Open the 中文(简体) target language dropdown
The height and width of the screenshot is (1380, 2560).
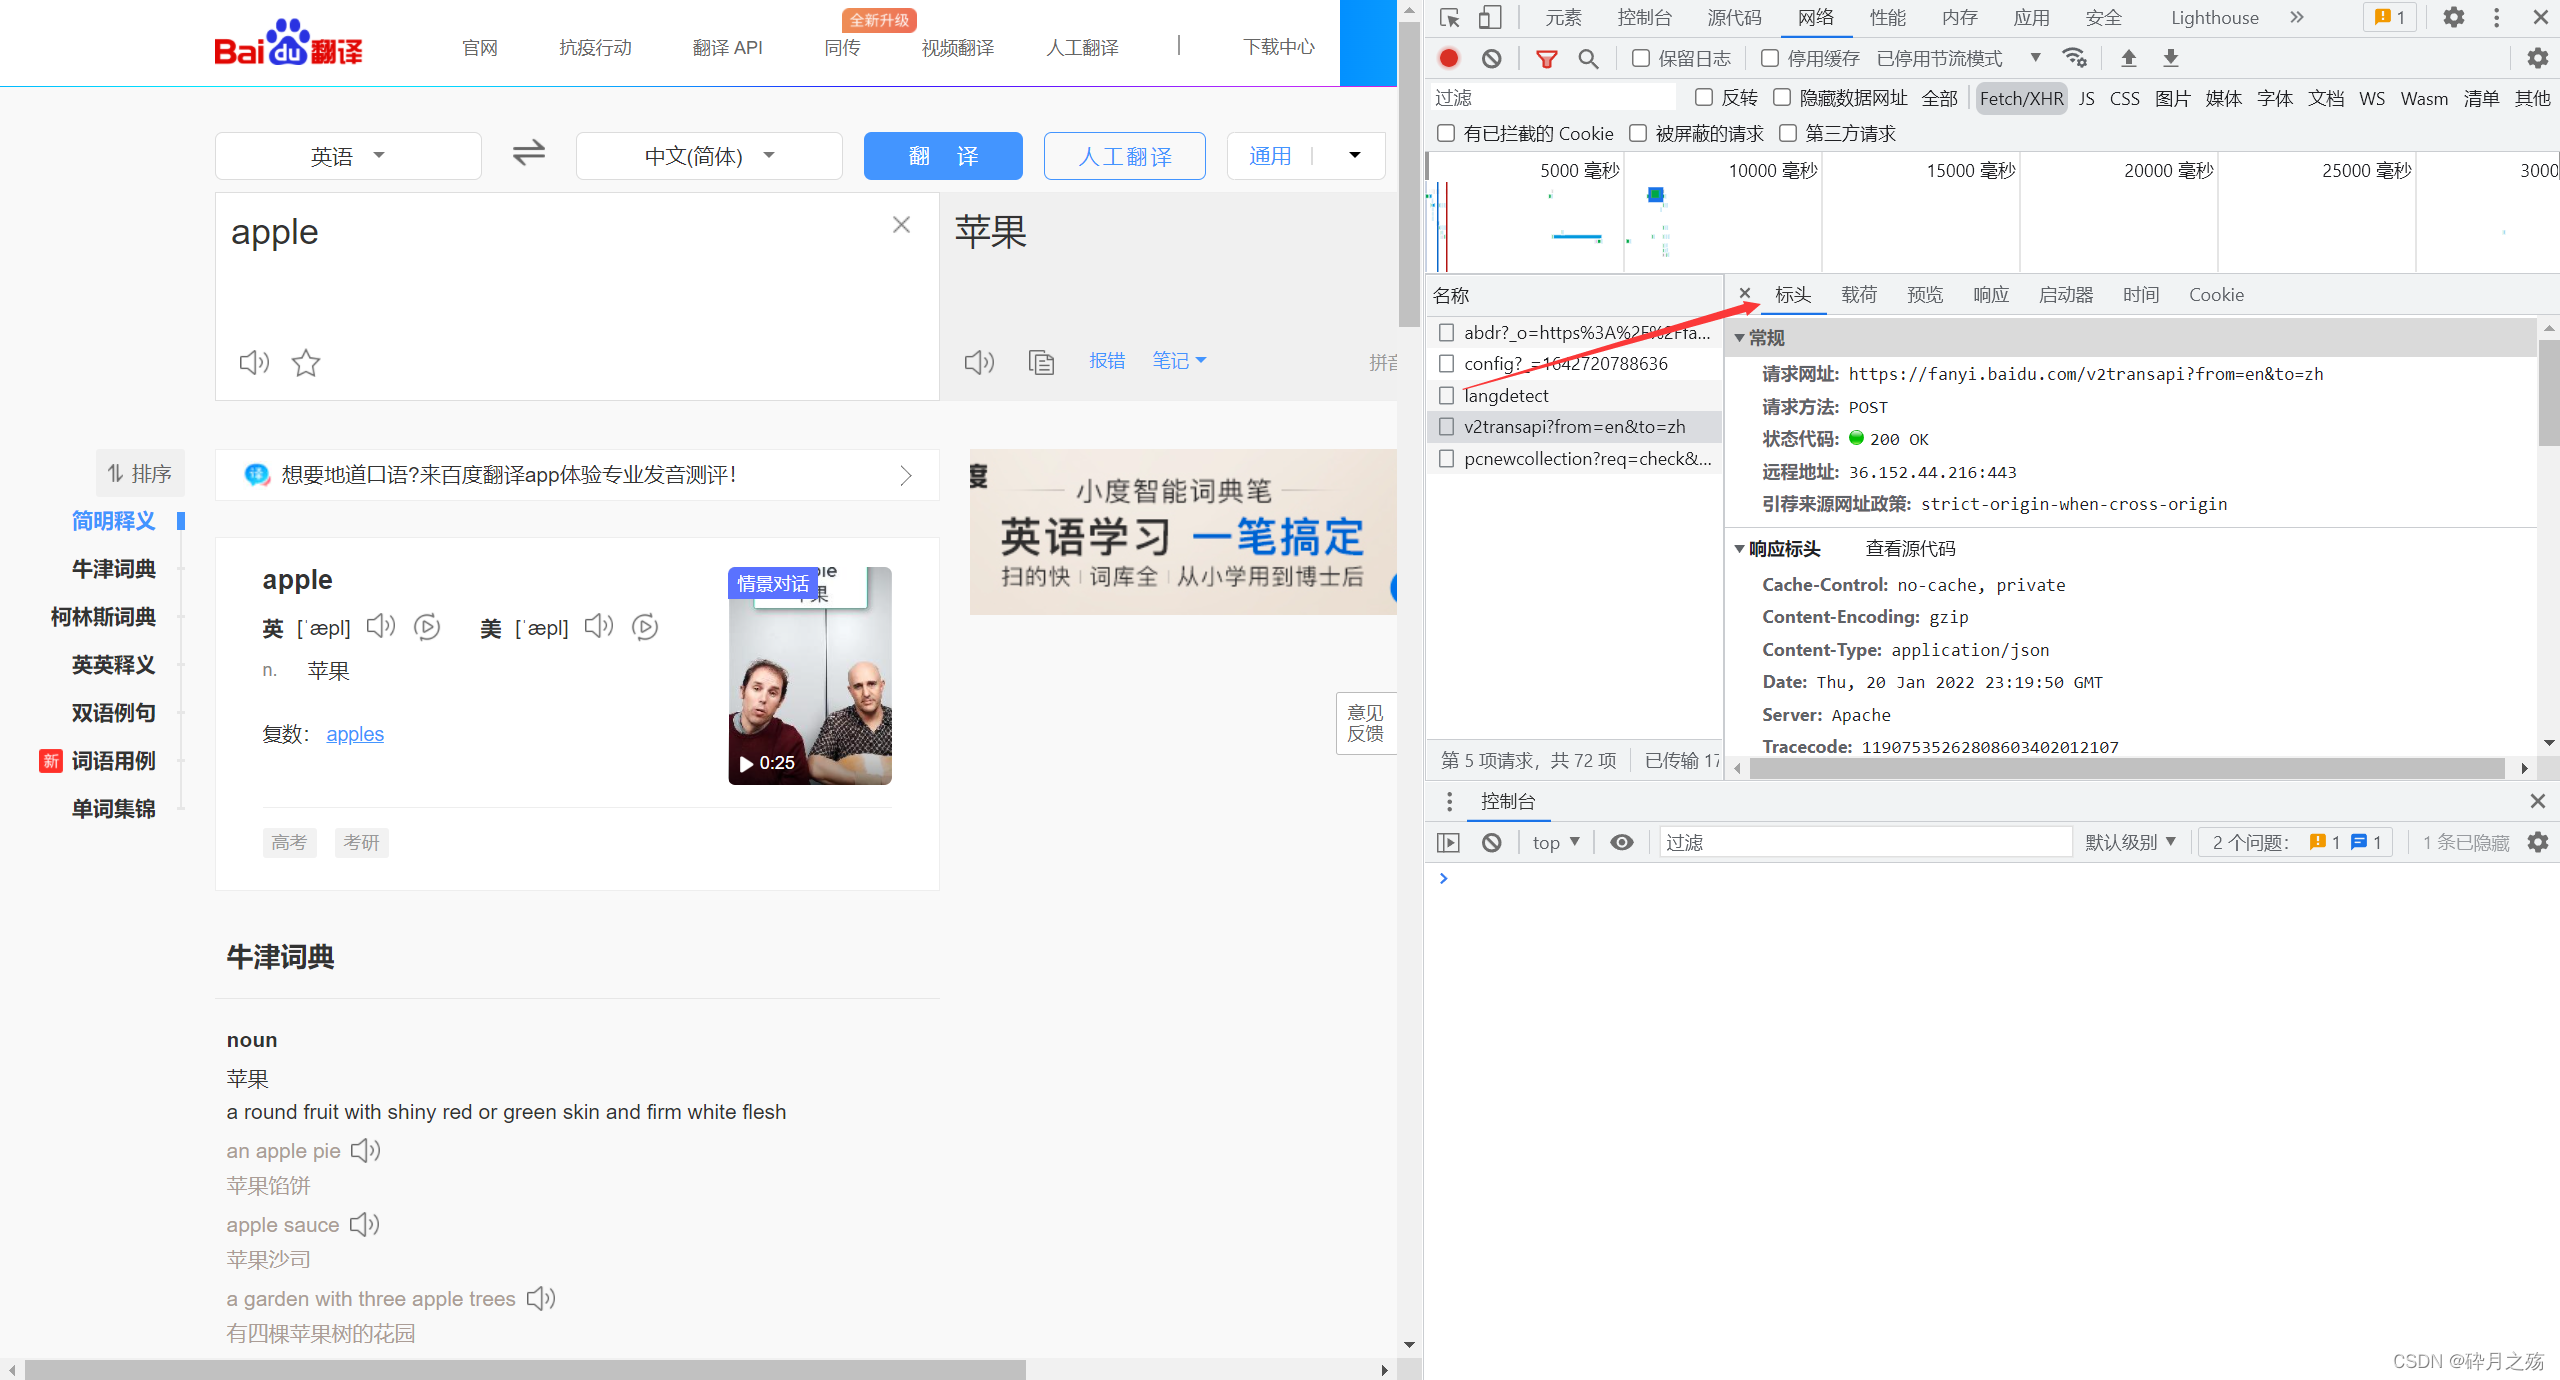[709, 156]
